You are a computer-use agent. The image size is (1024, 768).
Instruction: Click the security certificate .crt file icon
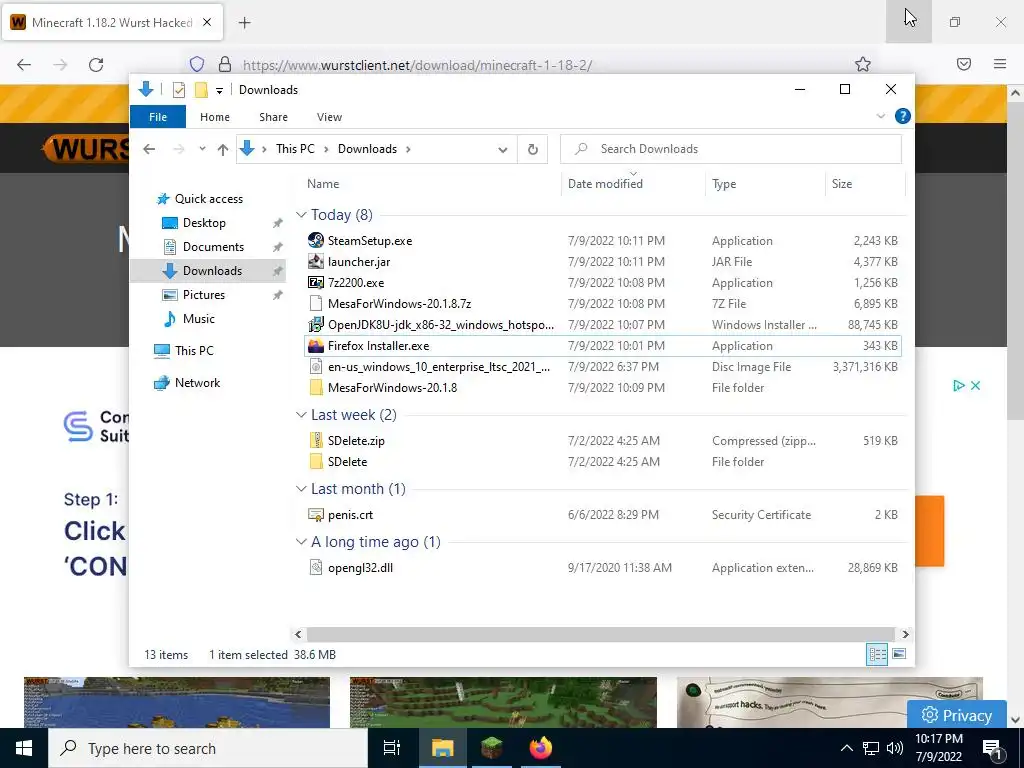316,515
